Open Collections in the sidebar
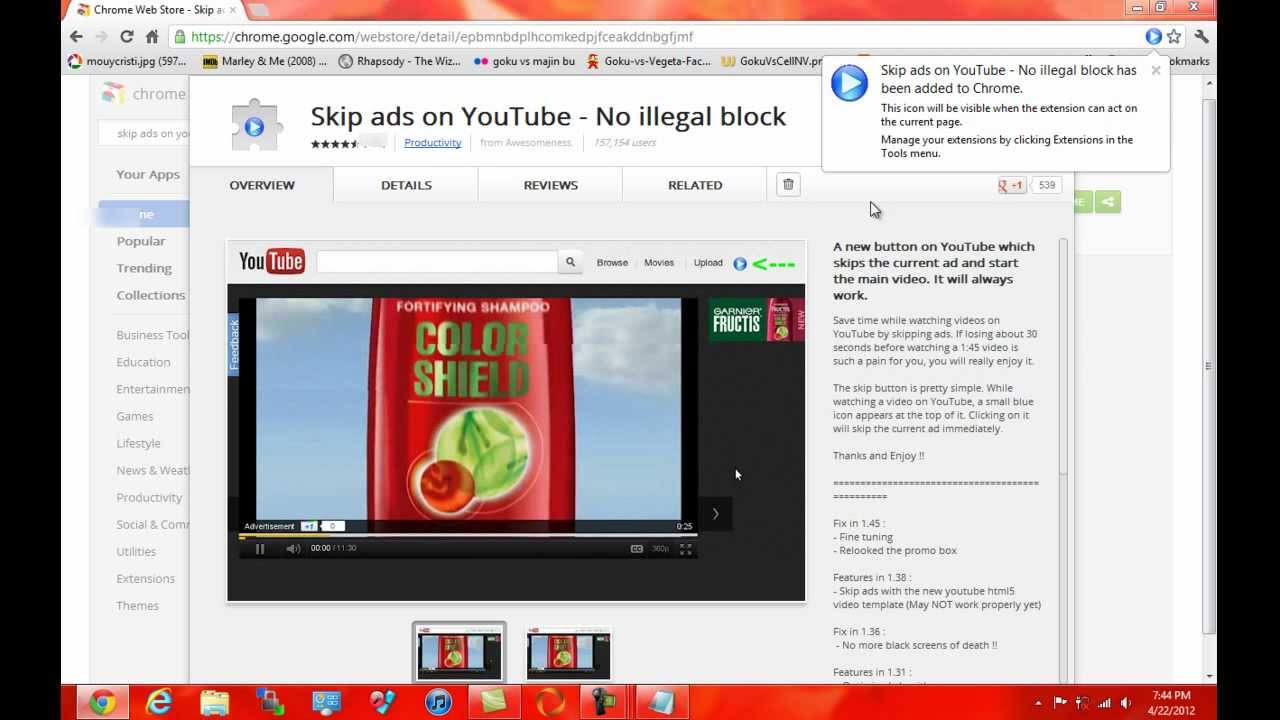The width and height of the screenshot is (1280, 720). coord(151,295)
